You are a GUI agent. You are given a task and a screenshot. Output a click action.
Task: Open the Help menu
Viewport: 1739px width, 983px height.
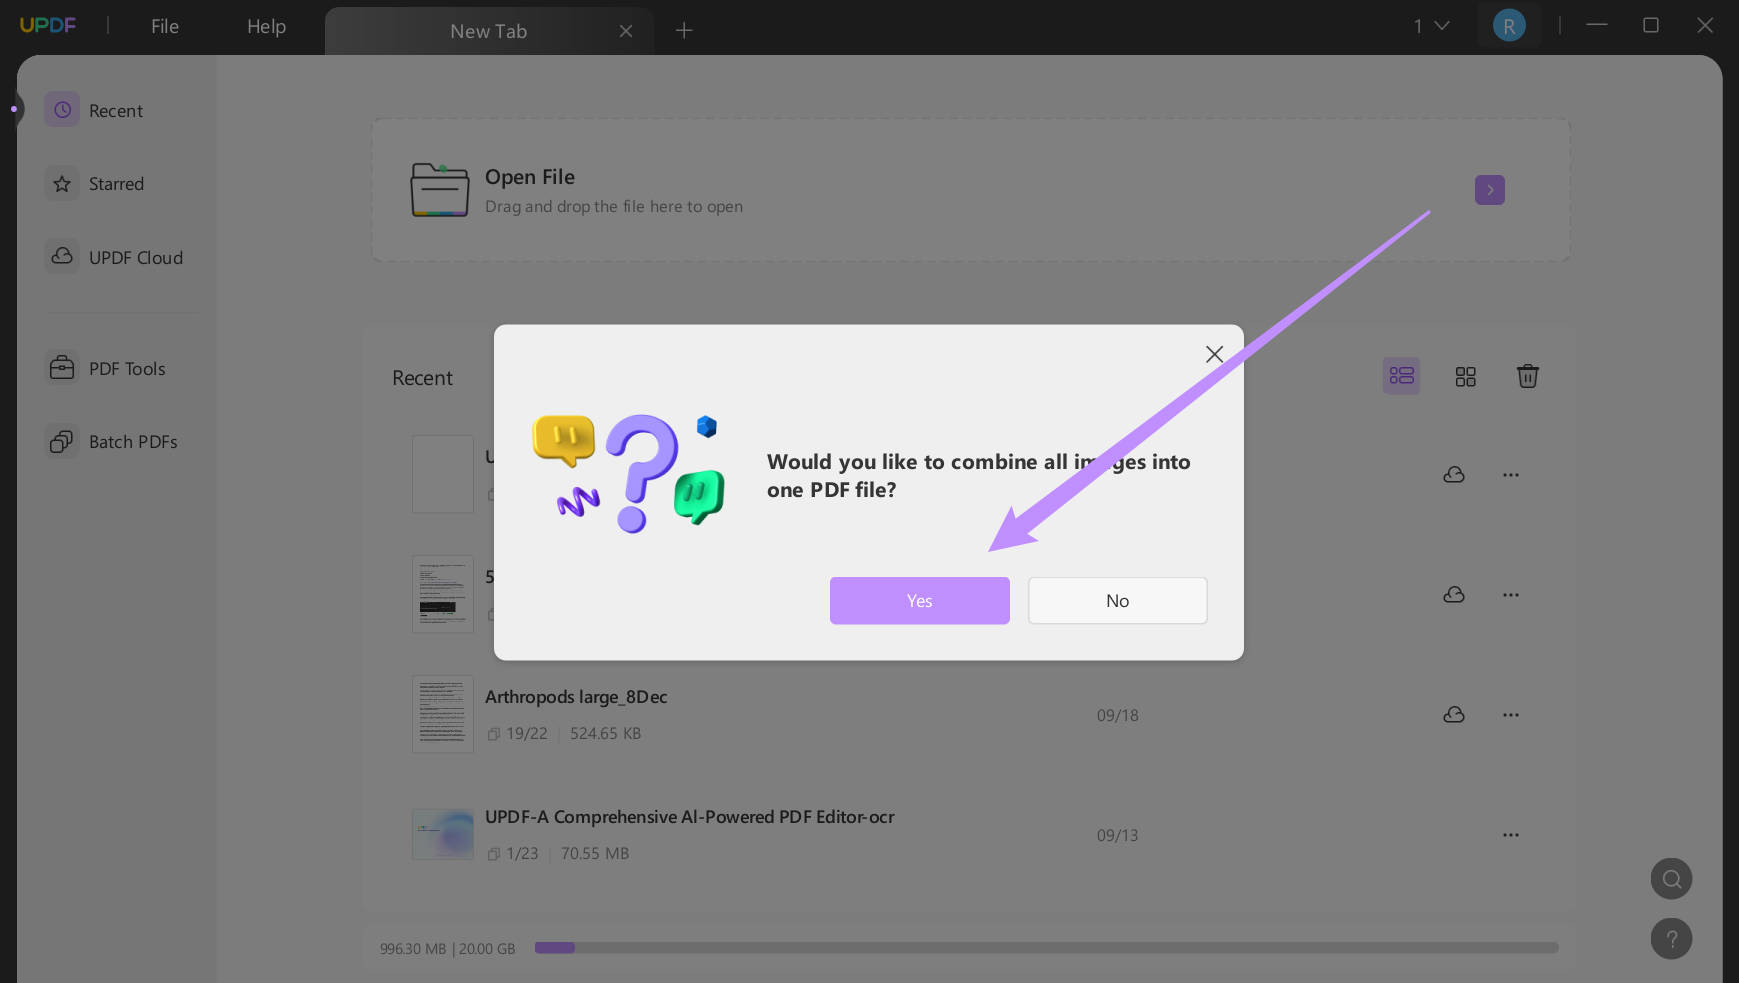pyautogui.click(x=264, y=26)
